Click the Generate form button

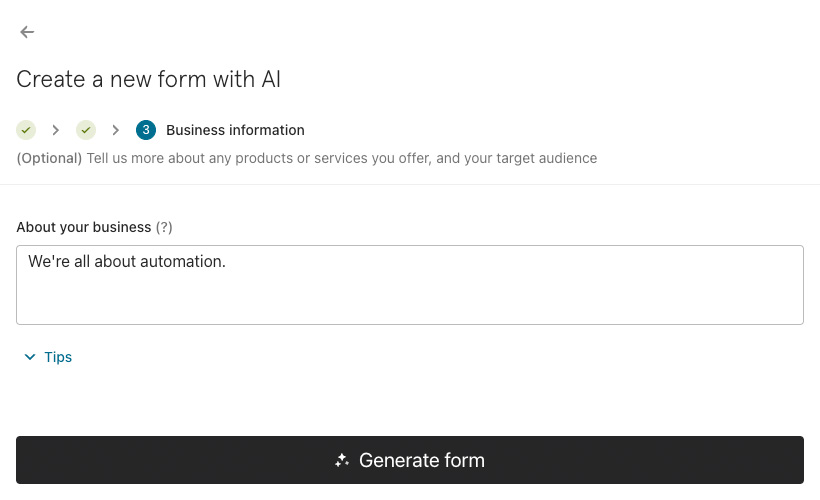click(x=410, y=460)
